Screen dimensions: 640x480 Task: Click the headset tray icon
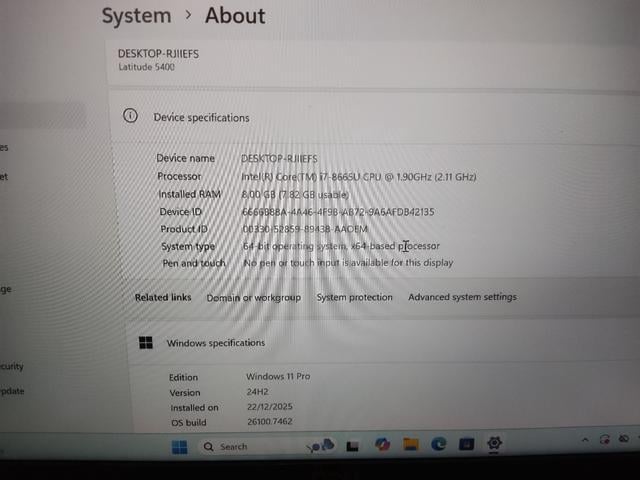pyautogui.click(x=604, y=440)
